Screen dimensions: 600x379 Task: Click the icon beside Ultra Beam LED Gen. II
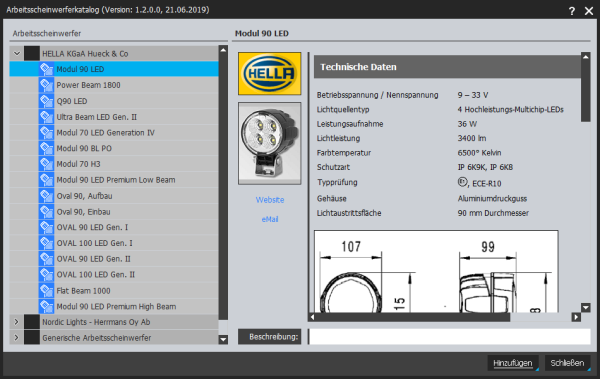[x=46, y=117]
